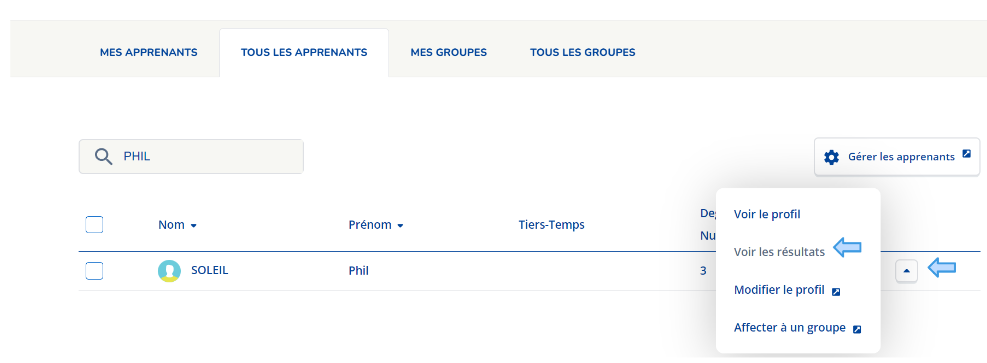Click the magnifying glass search icon
The height and width of the screenshot is (363, 987).
103,156
